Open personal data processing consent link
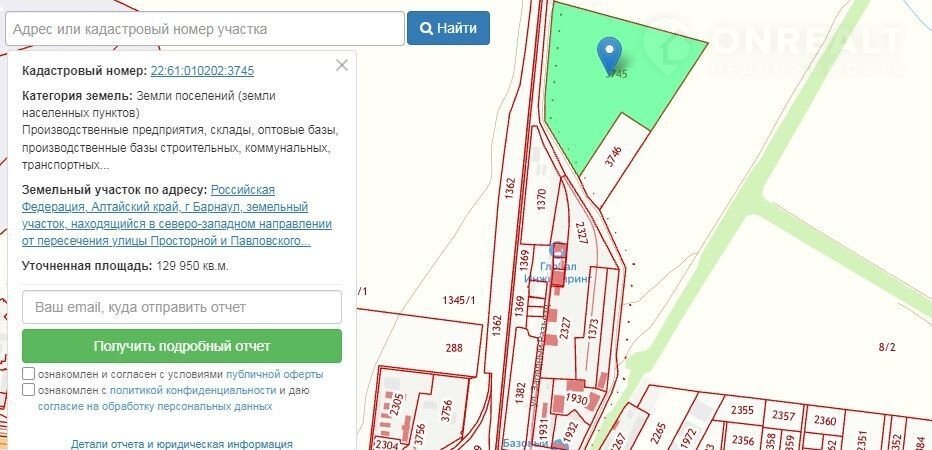932x450 pixels. [x=155, y=407]
